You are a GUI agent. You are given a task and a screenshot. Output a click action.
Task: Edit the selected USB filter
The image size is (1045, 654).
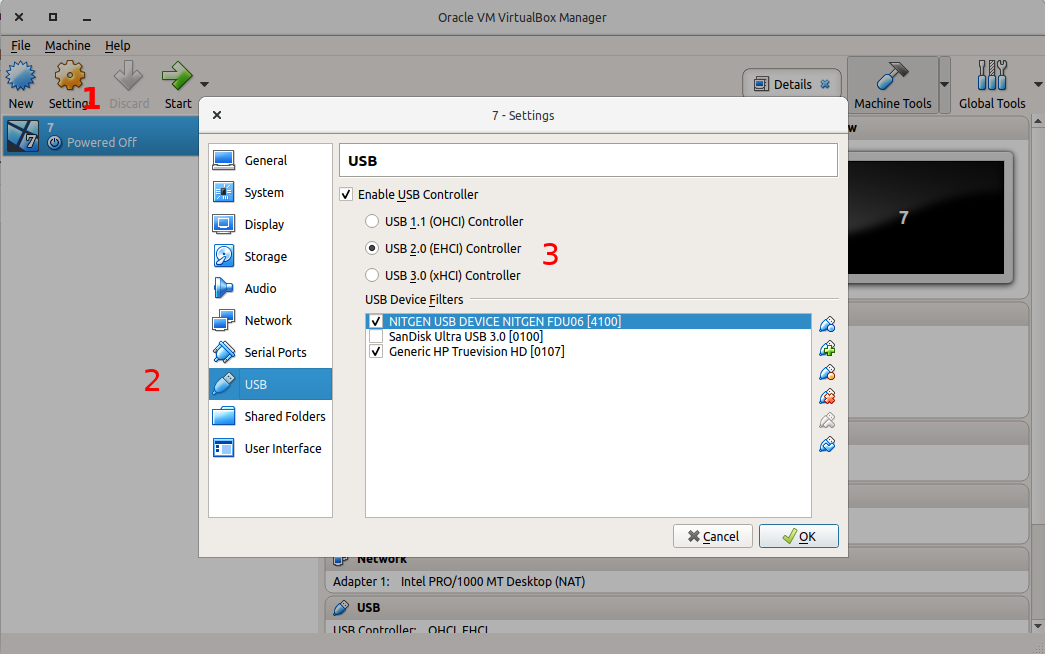[827, 373]
